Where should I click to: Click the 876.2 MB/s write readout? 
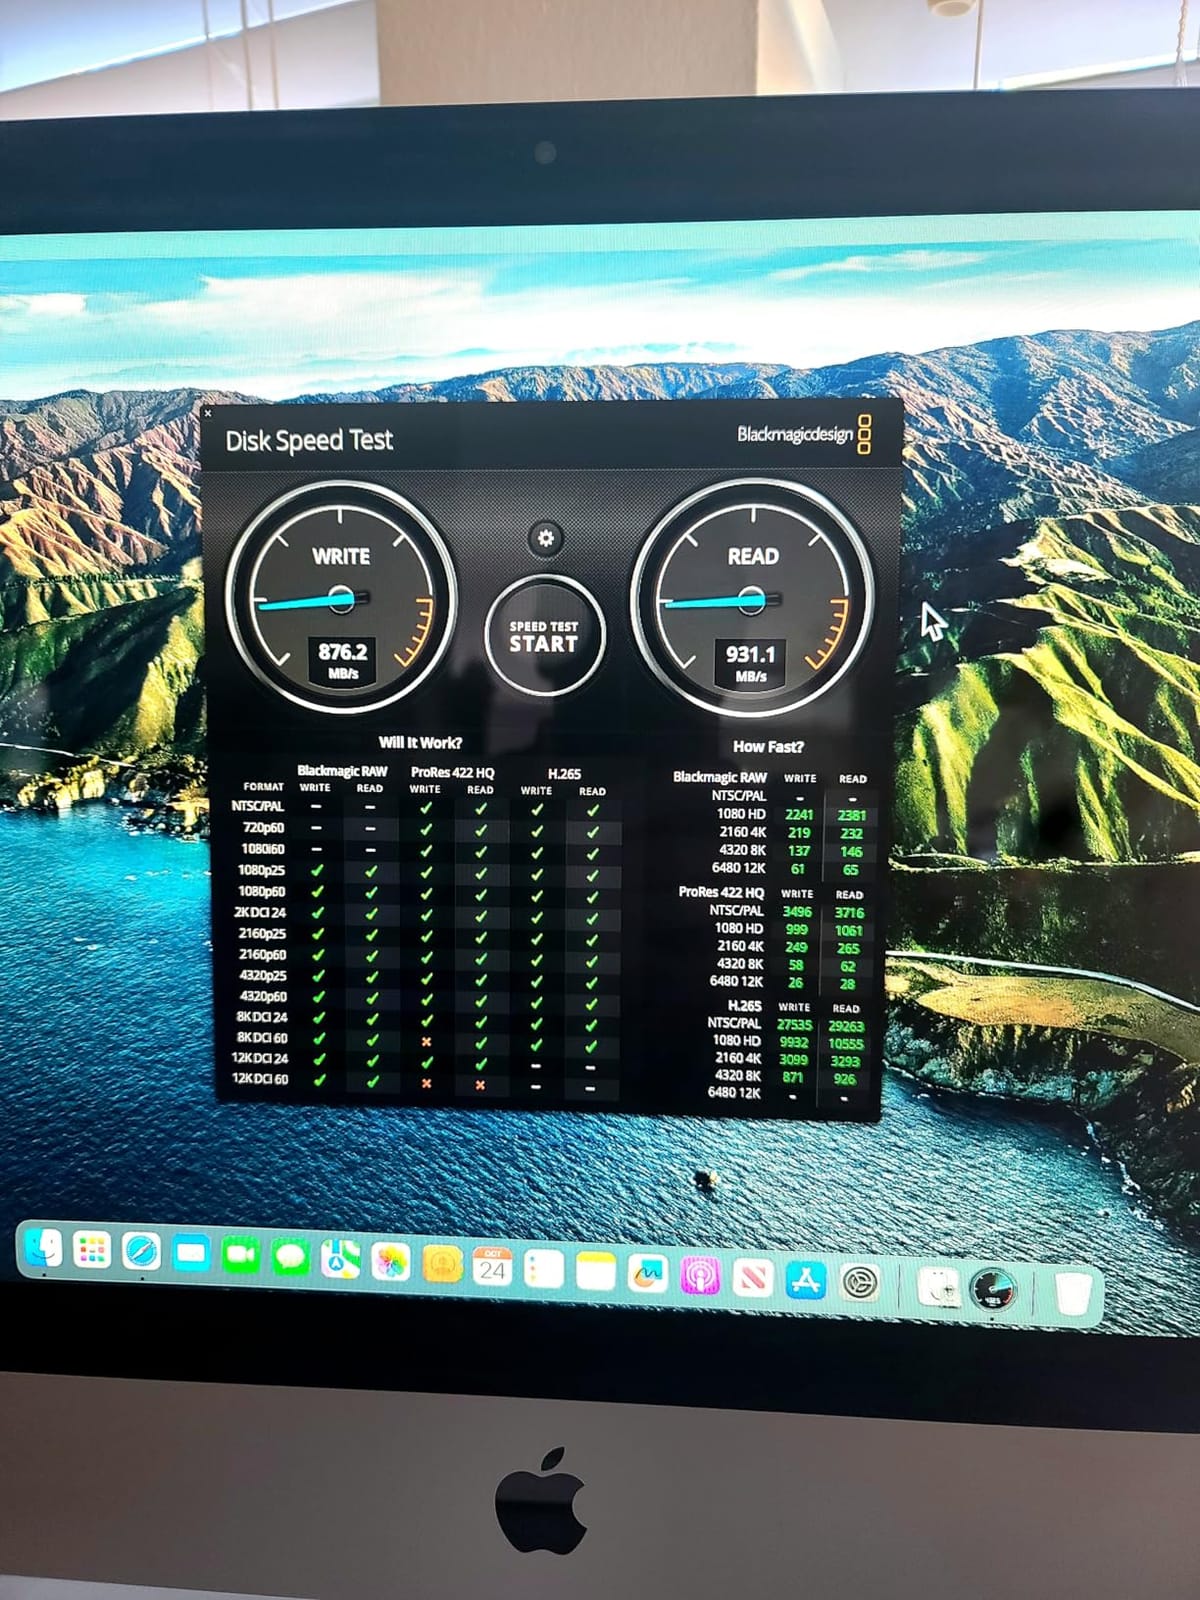pos(342,660)
